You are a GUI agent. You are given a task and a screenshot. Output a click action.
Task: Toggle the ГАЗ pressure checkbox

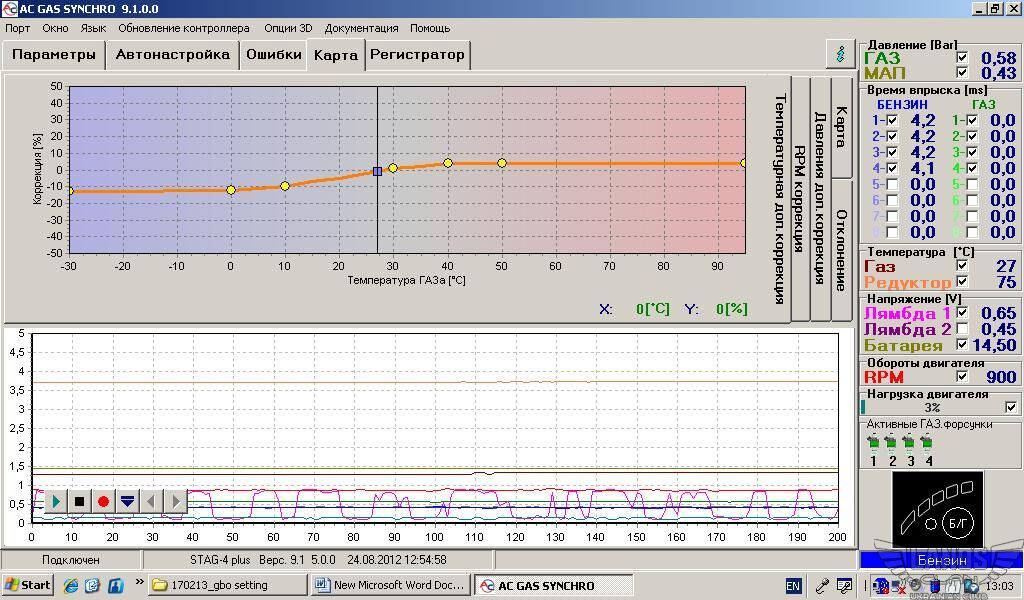tap(962, 58)
